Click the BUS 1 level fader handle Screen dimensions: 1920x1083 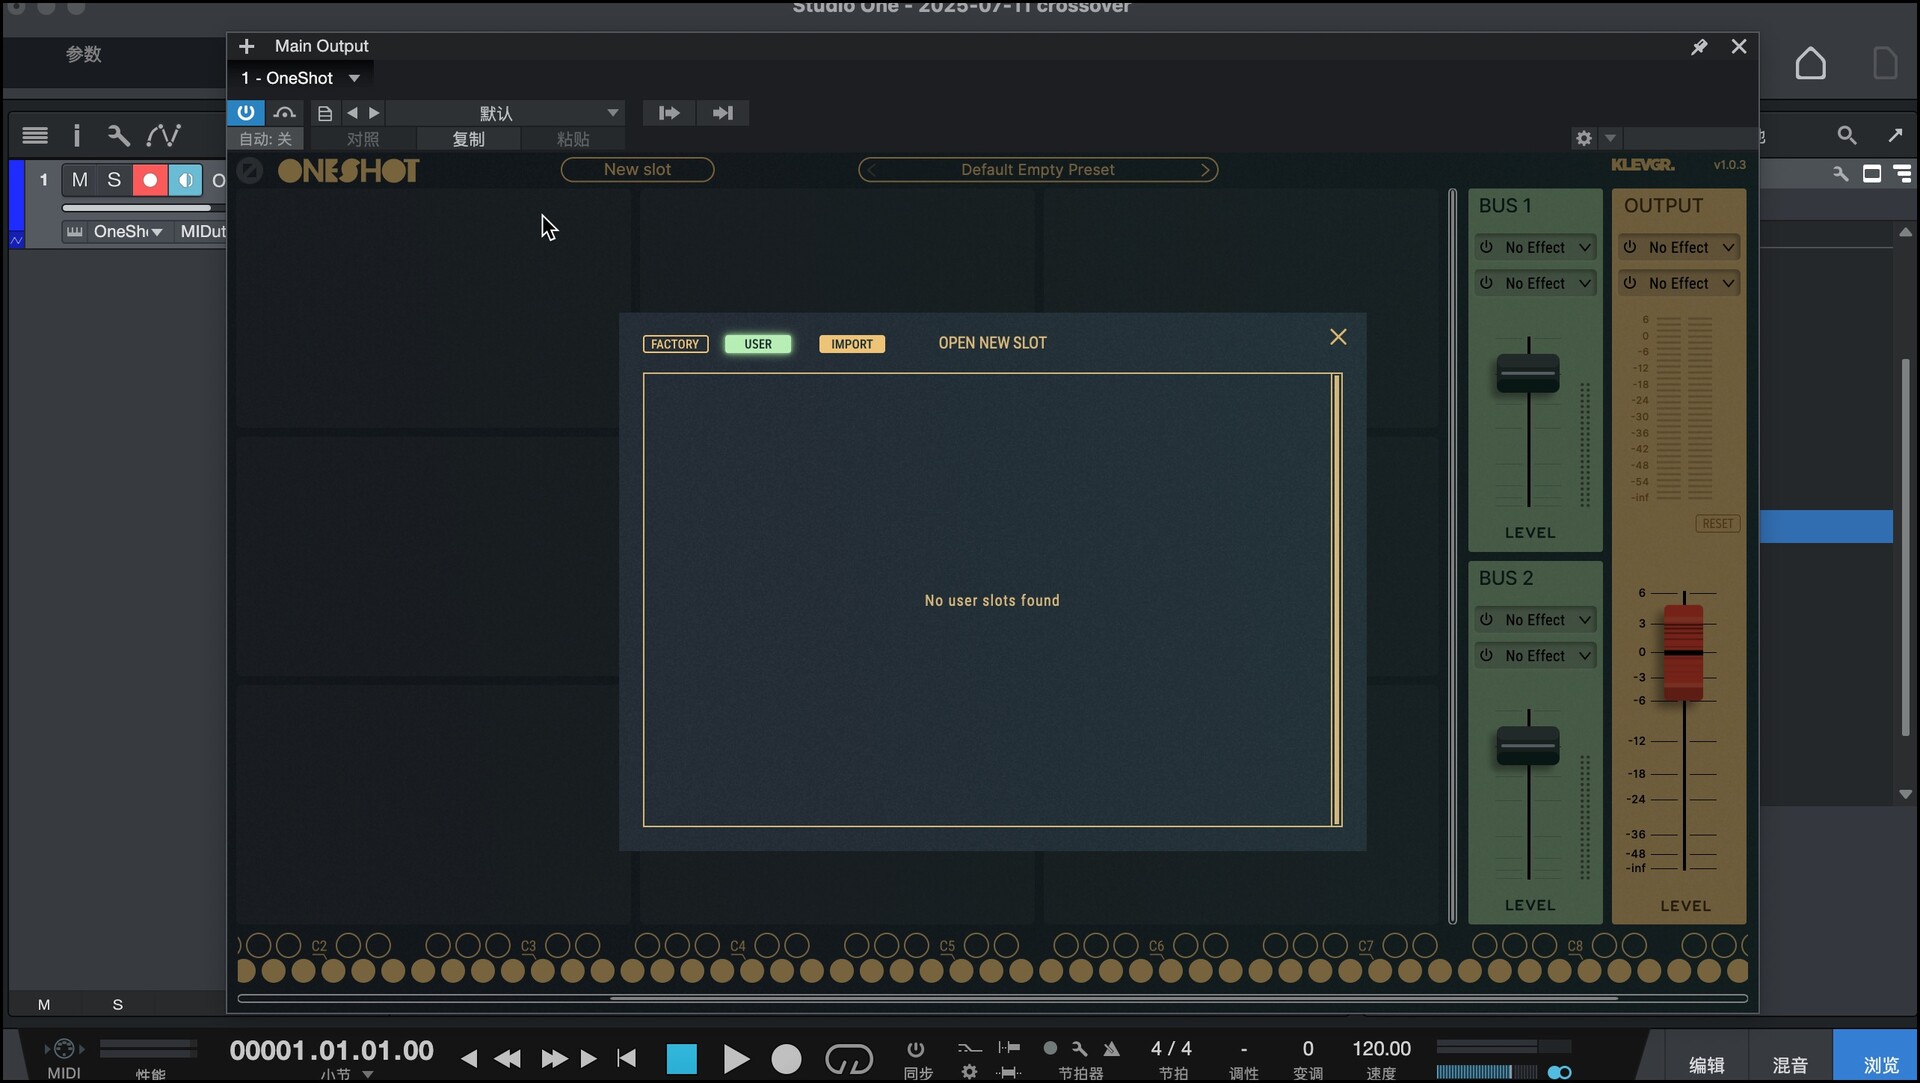coord(1528,374)
